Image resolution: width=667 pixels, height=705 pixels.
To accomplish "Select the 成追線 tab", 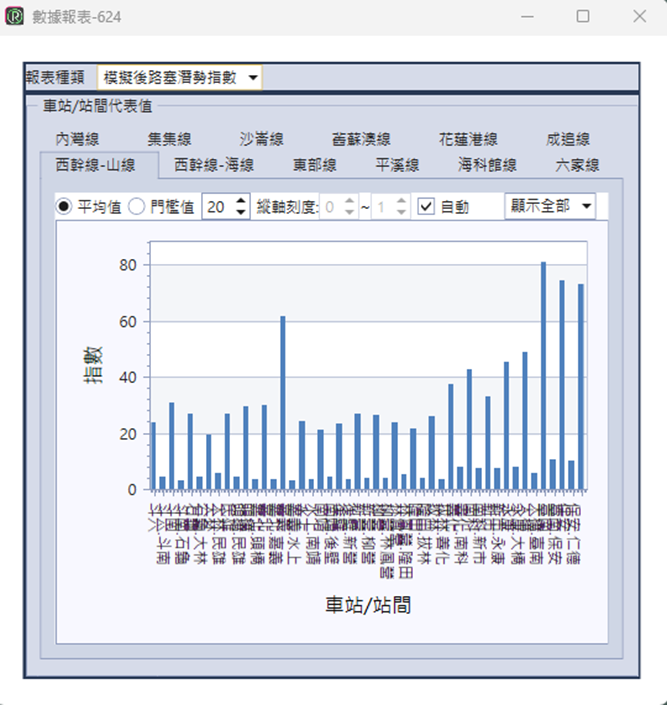I will [x=568, y=139].
